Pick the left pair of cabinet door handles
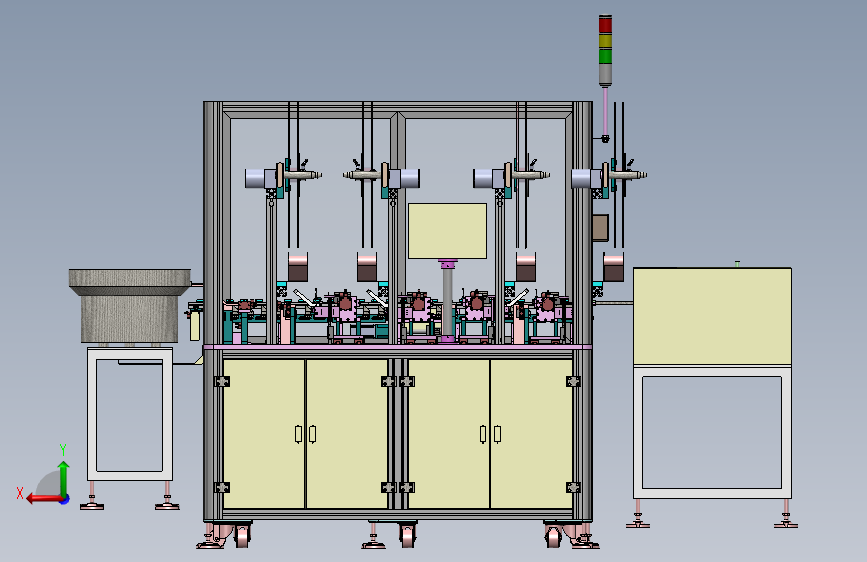The width and height of the screenshot is (867, 562). tap(305, 434)
